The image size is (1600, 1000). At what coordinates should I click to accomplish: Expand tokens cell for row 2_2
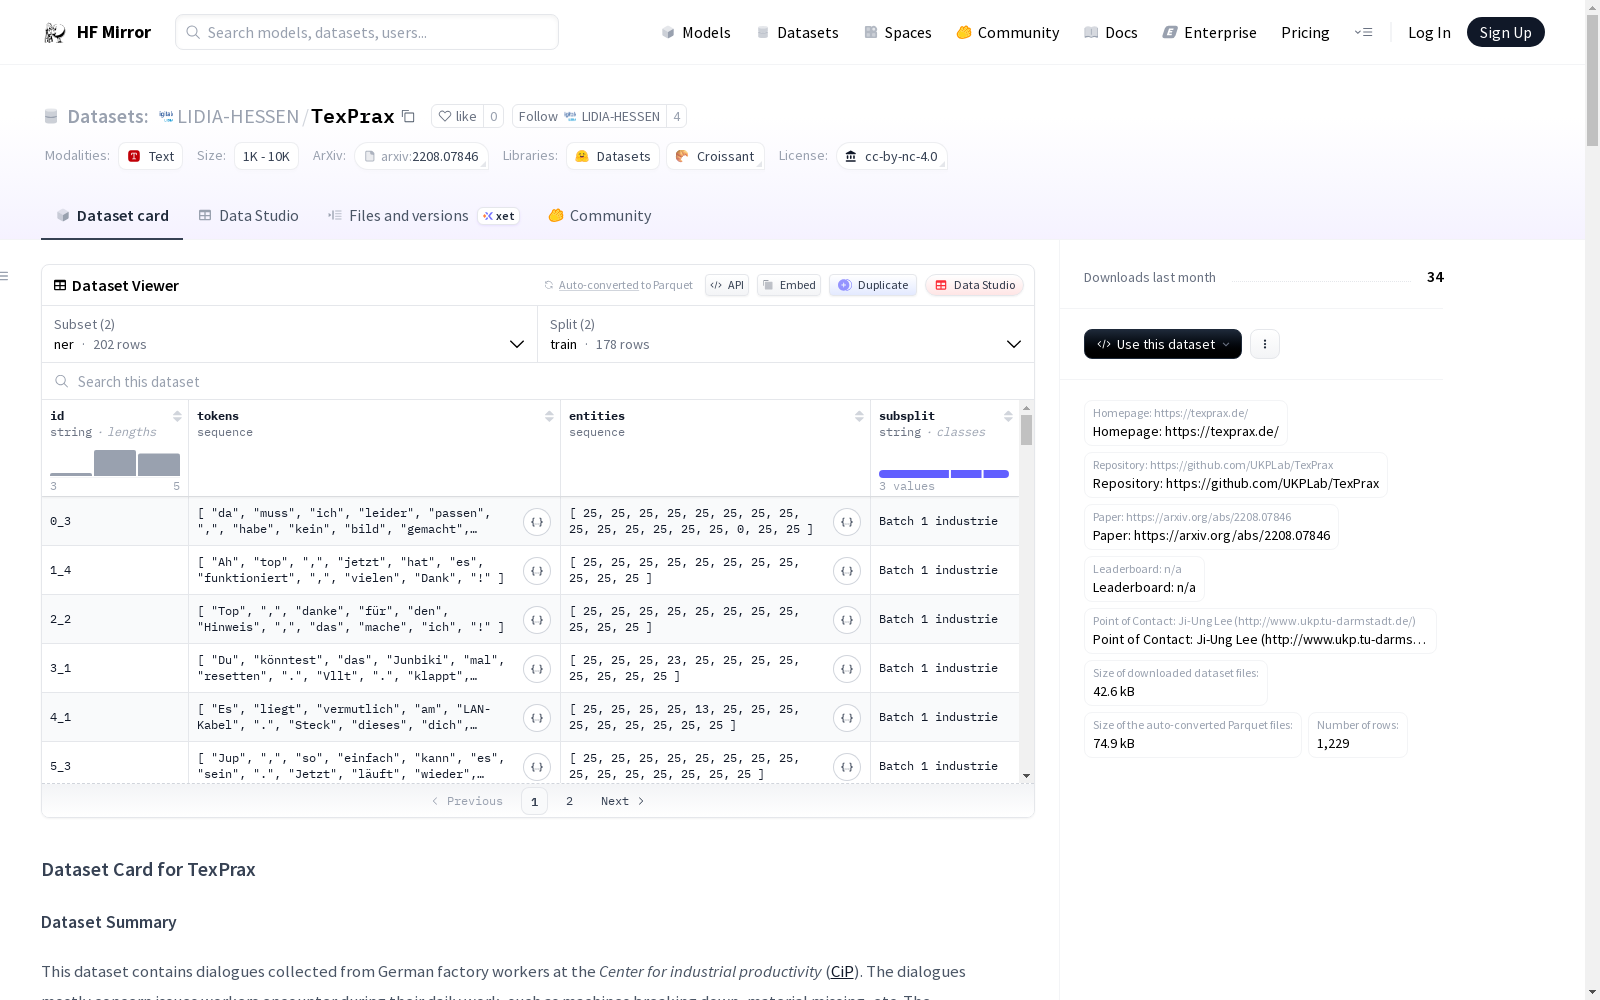537,619
